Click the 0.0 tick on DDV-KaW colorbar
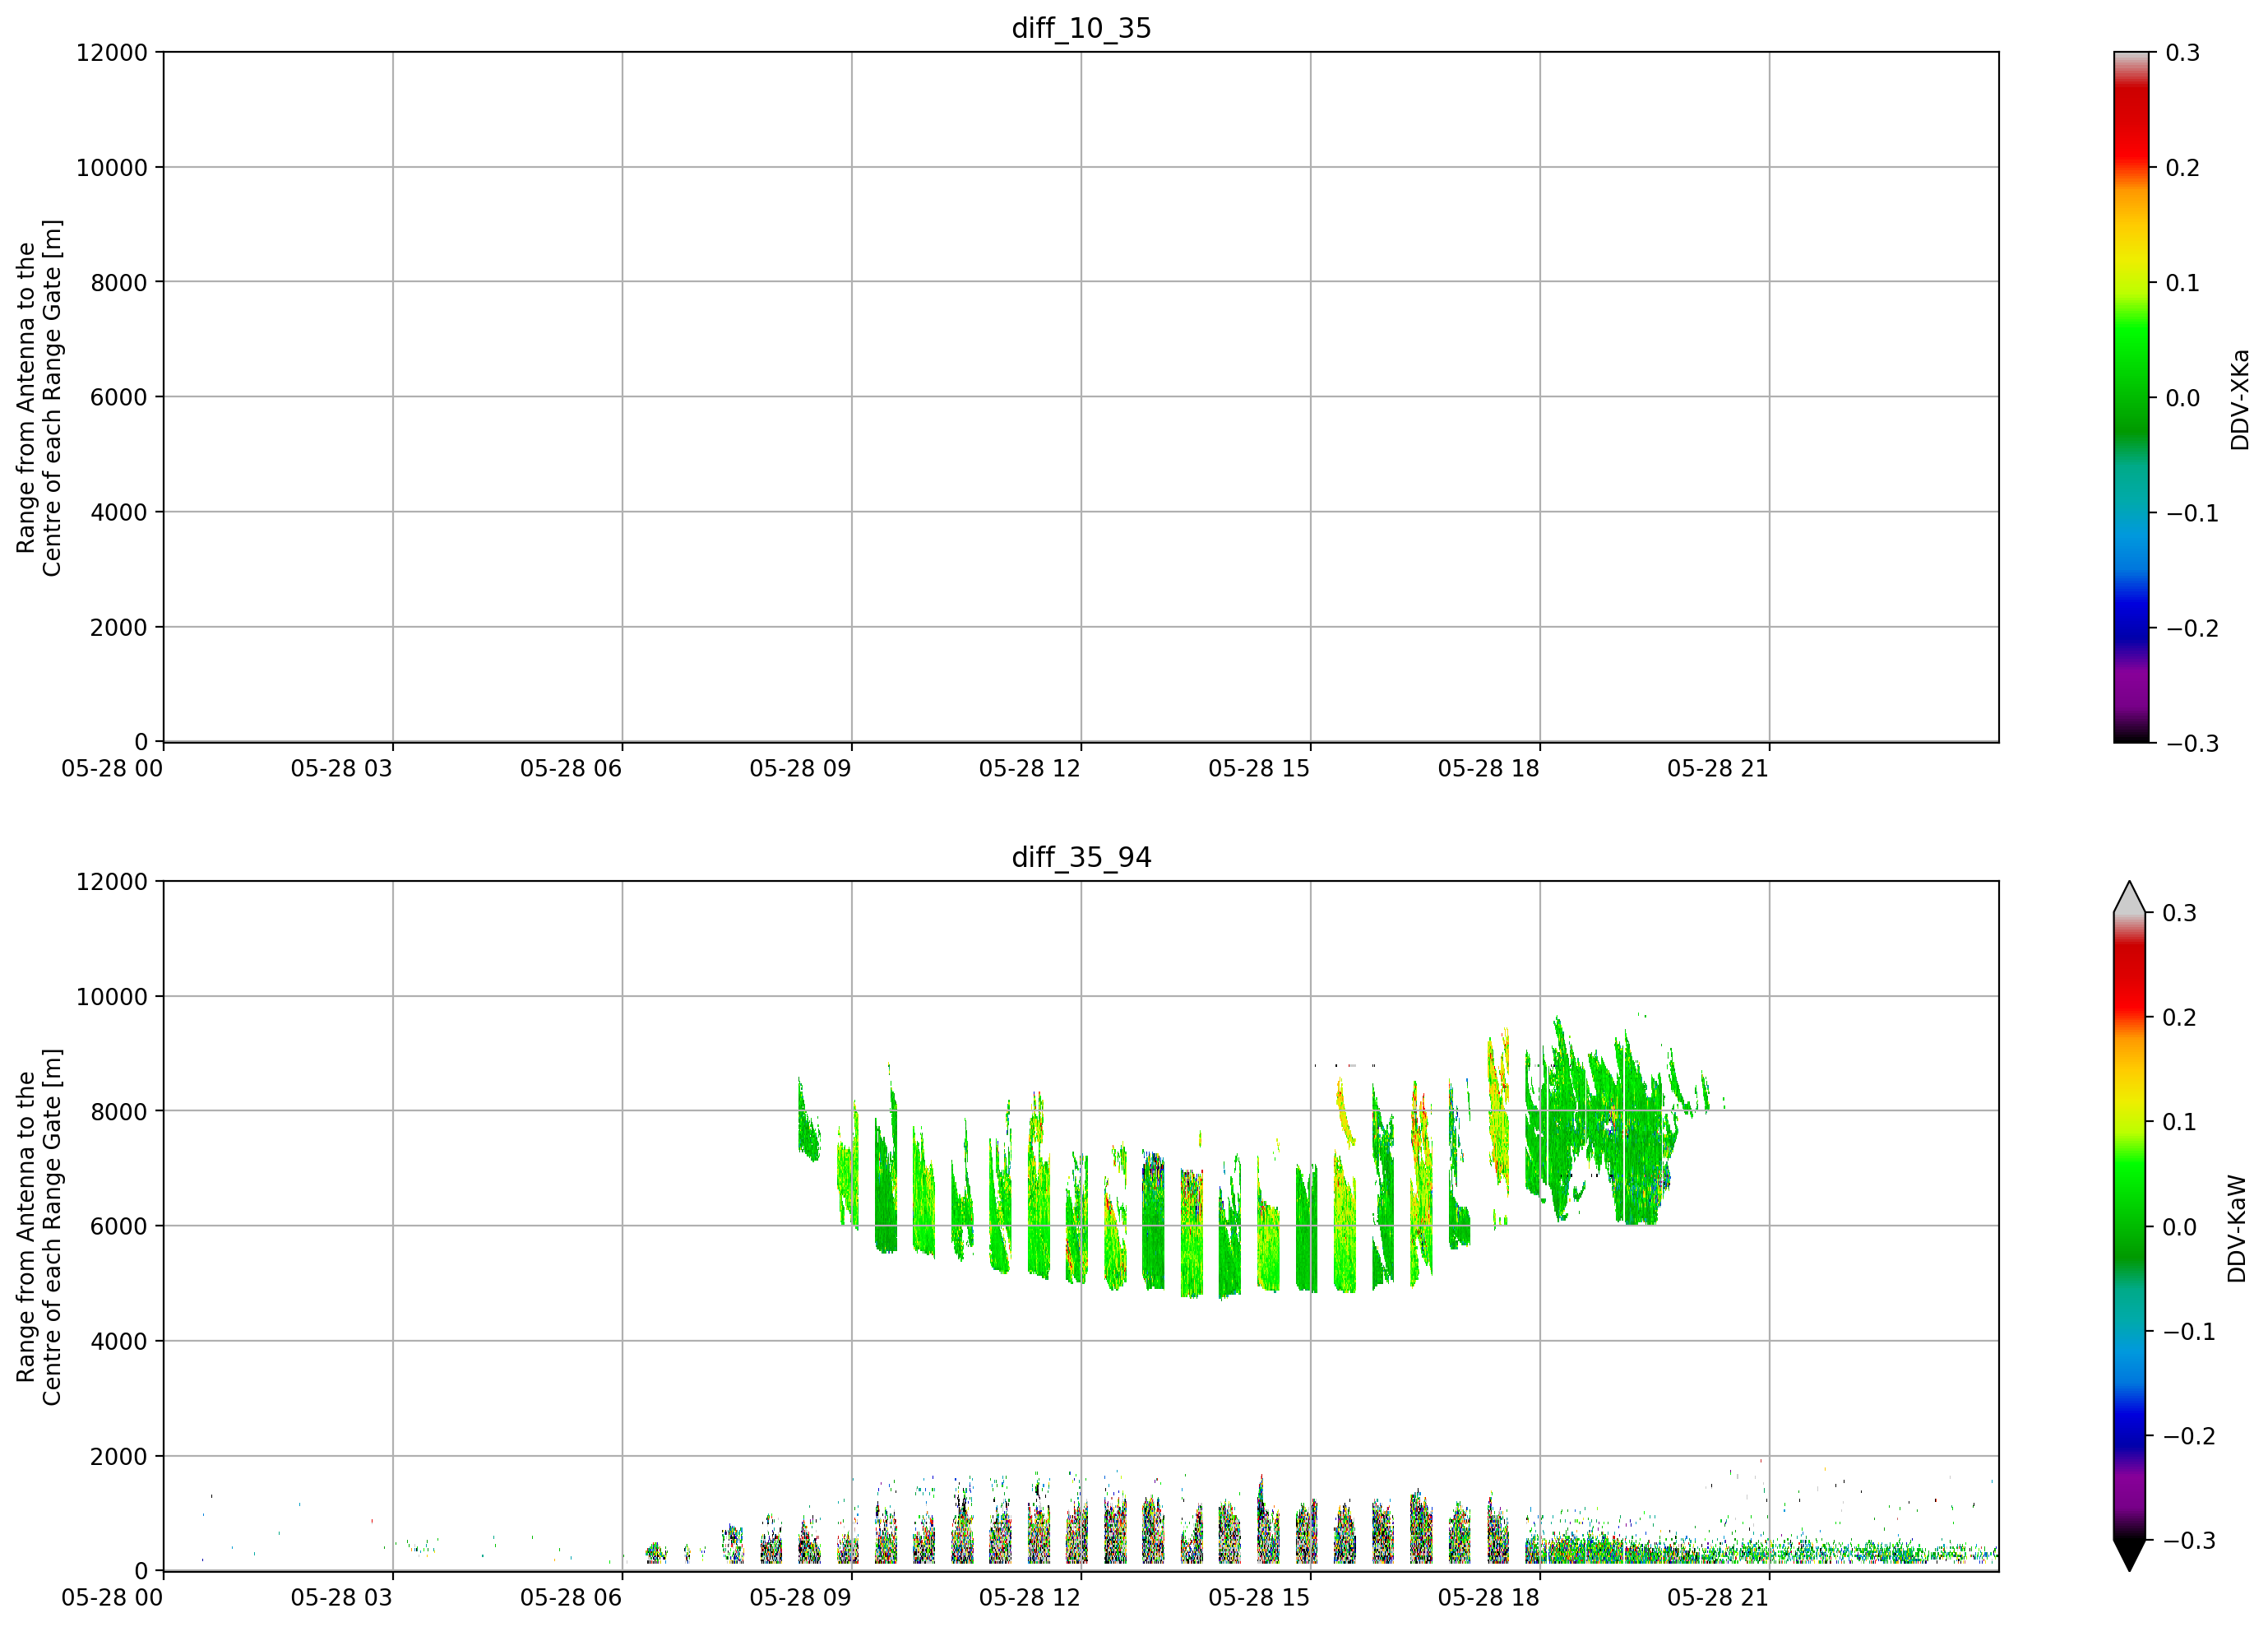This screenshot has height=1627, width=2268. (2180, 1226)
